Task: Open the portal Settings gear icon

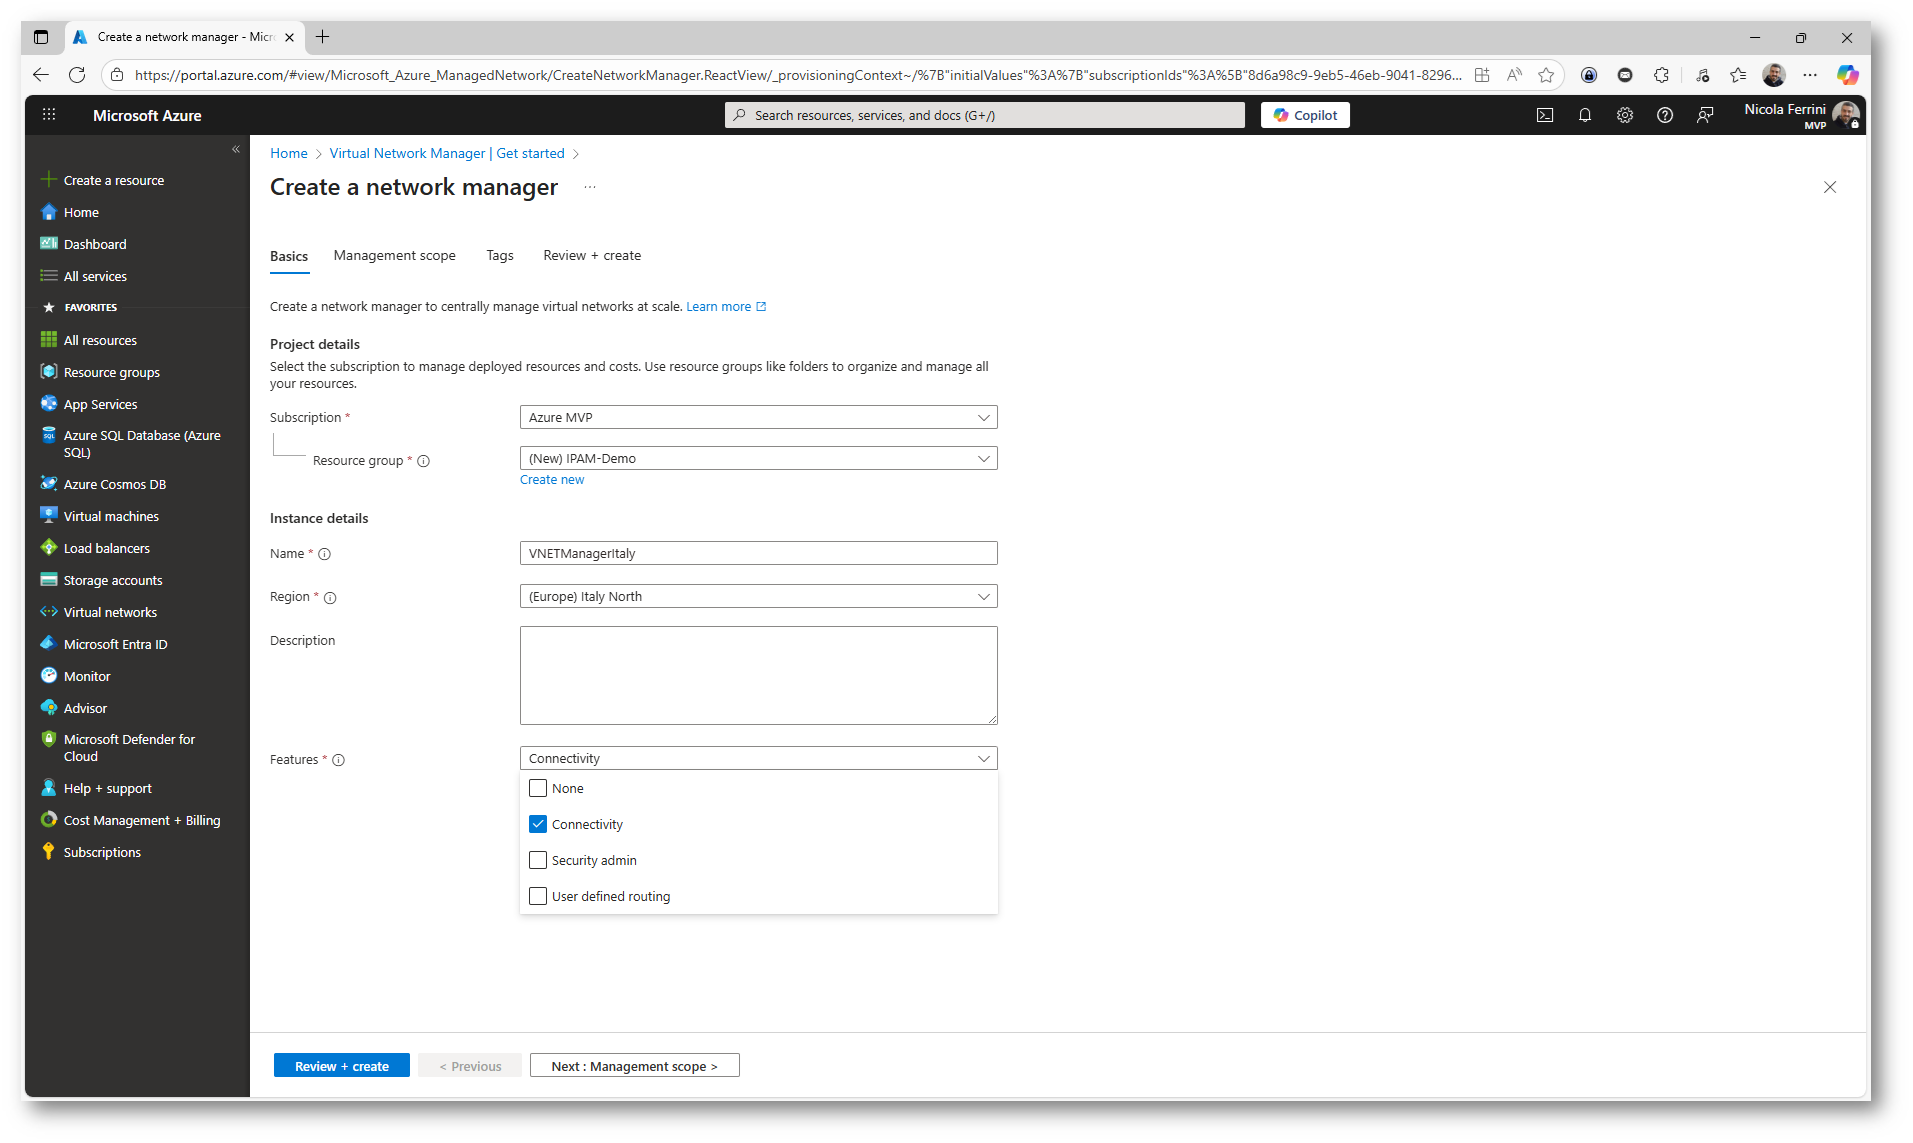Action: click(1624, 115)
